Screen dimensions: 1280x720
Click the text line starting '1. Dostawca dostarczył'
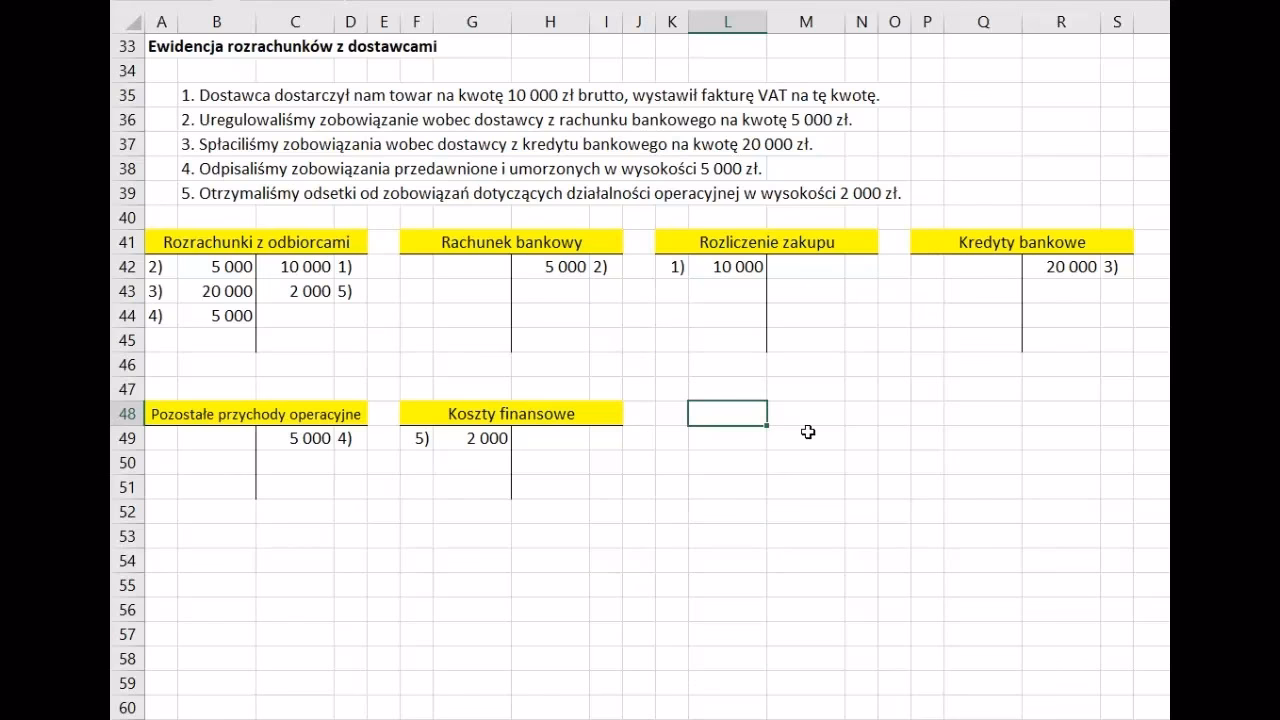point(530,96)
